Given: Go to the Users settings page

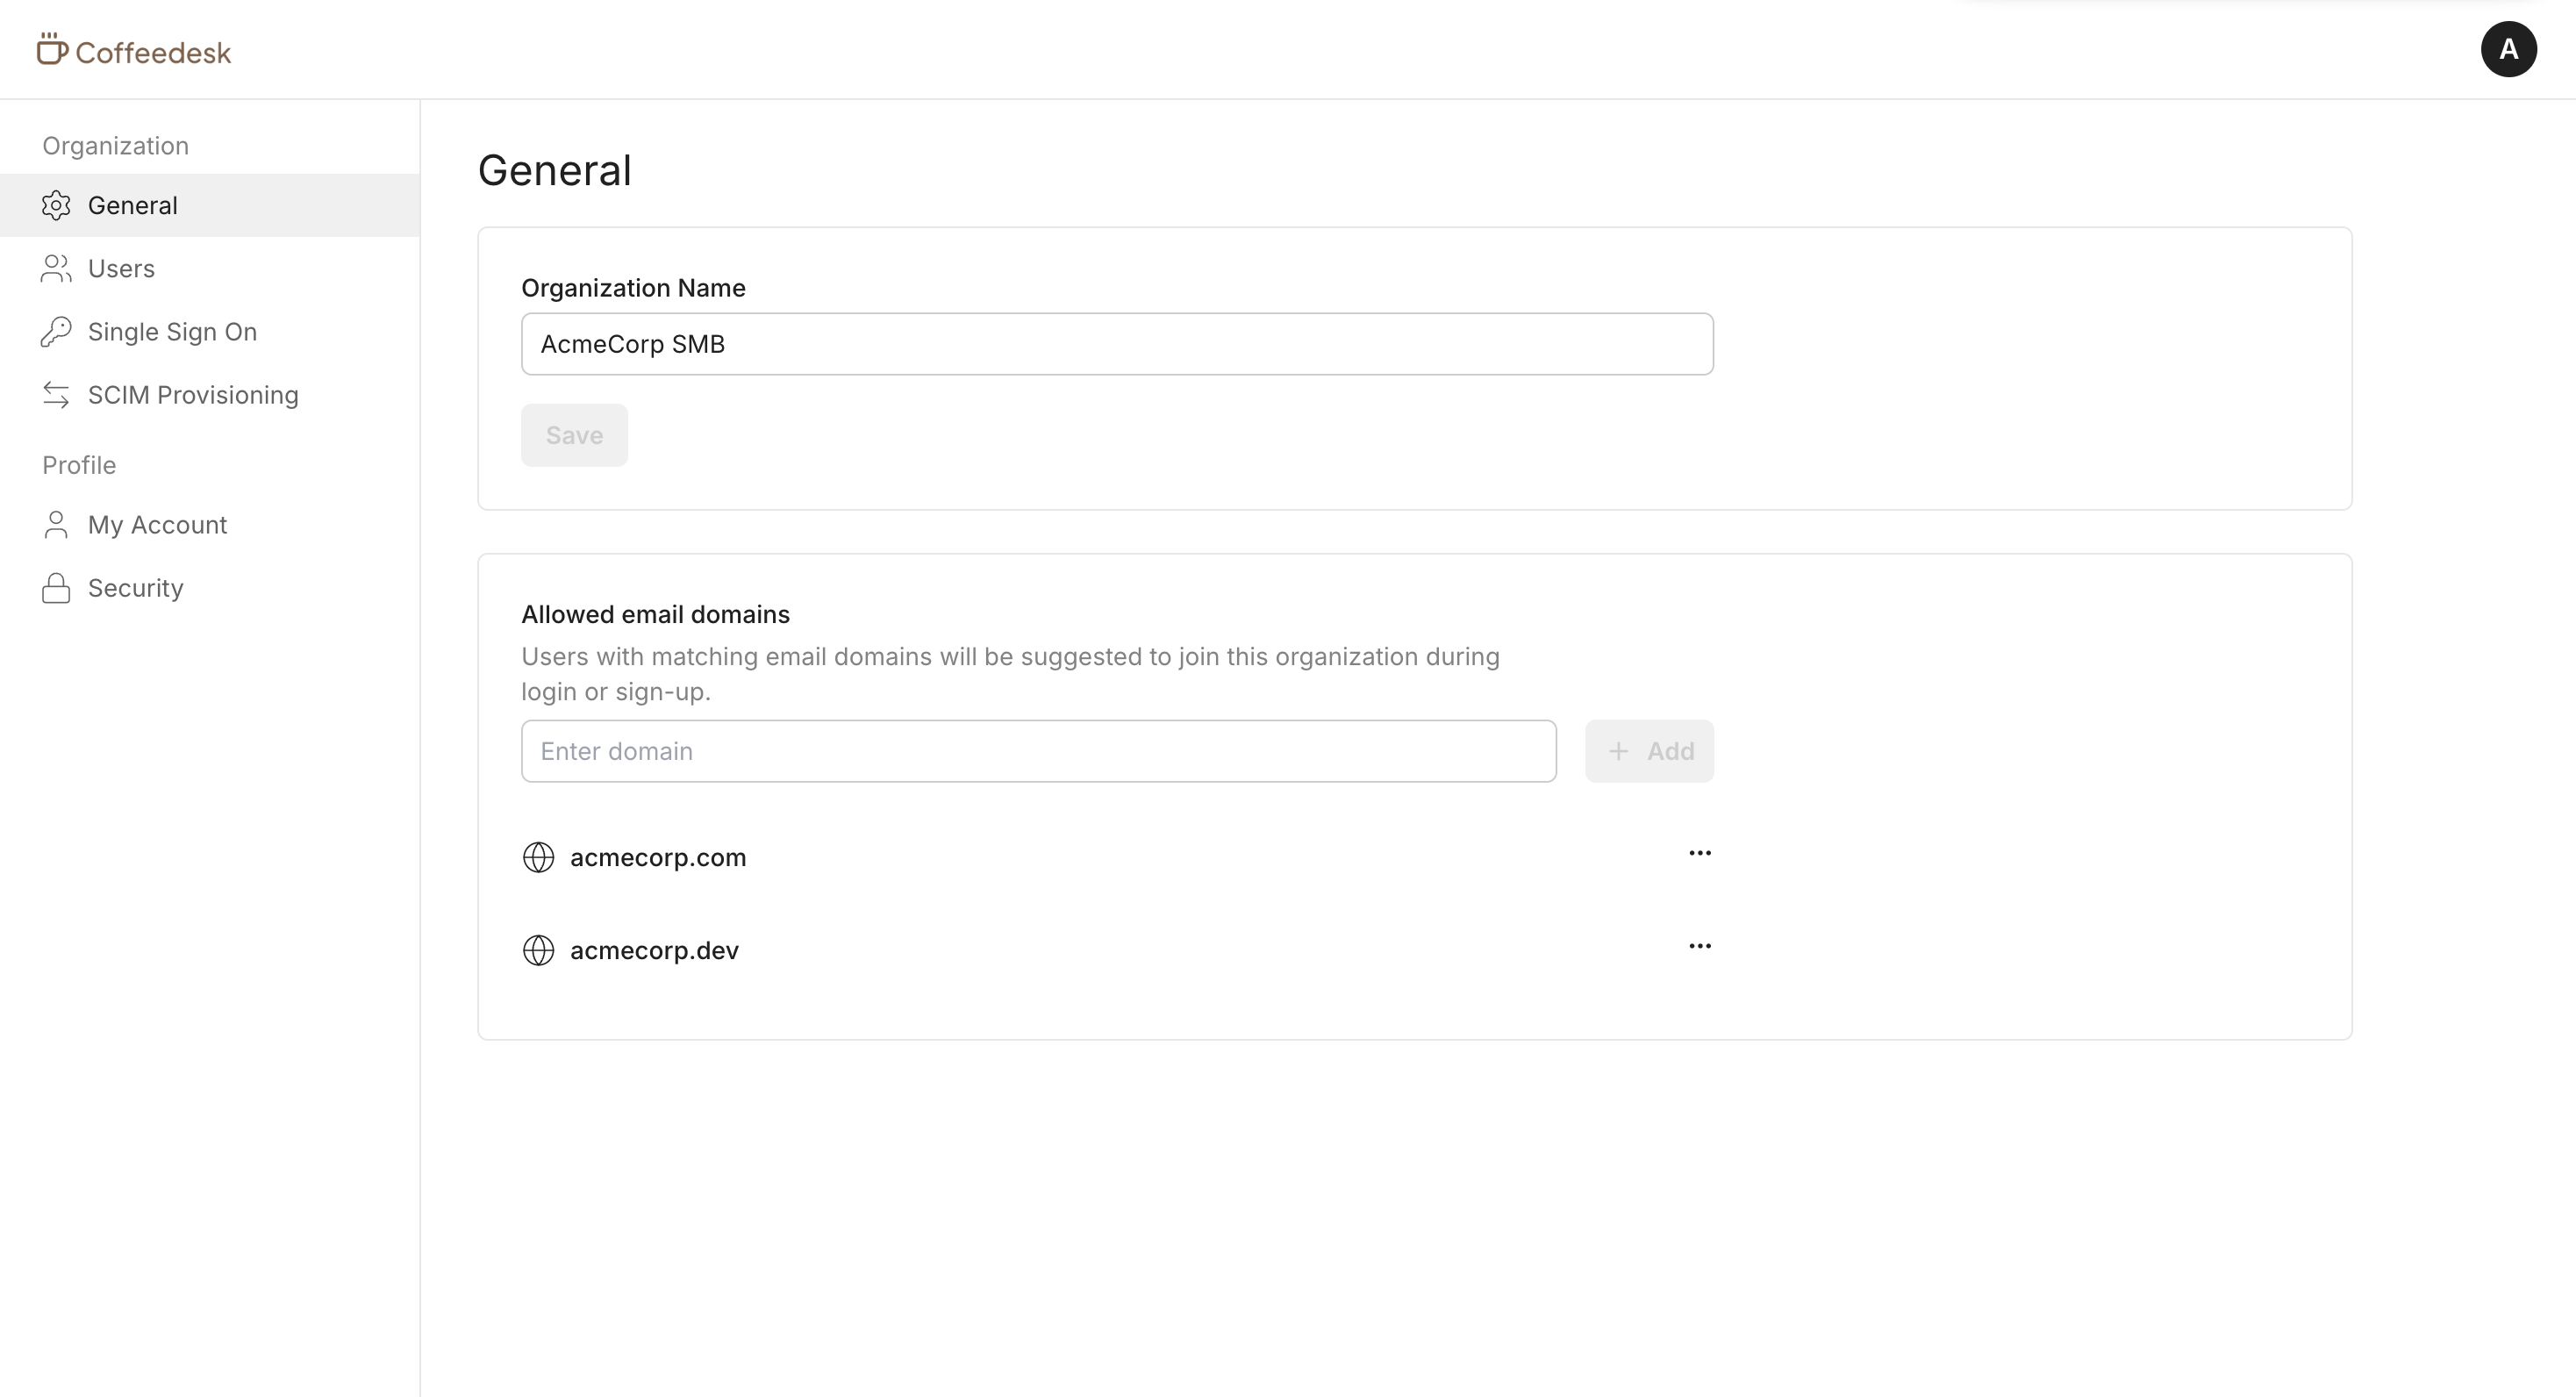Looking at the screenshot, I should (x=121, y=268).
